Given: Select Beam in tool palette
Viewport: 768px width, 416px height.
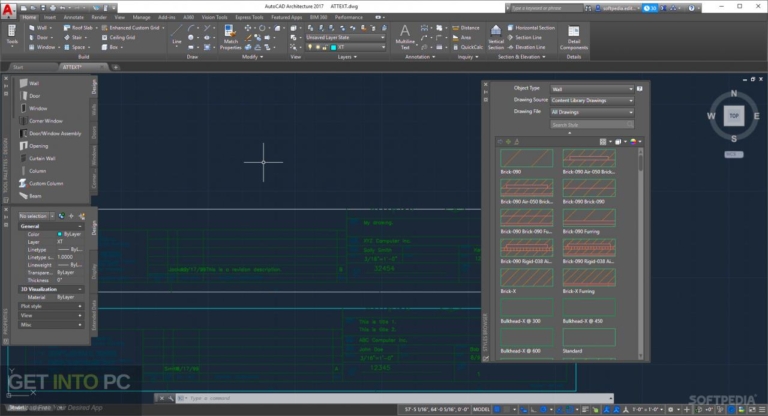Looking at the screenshot, I should (30, 196).
